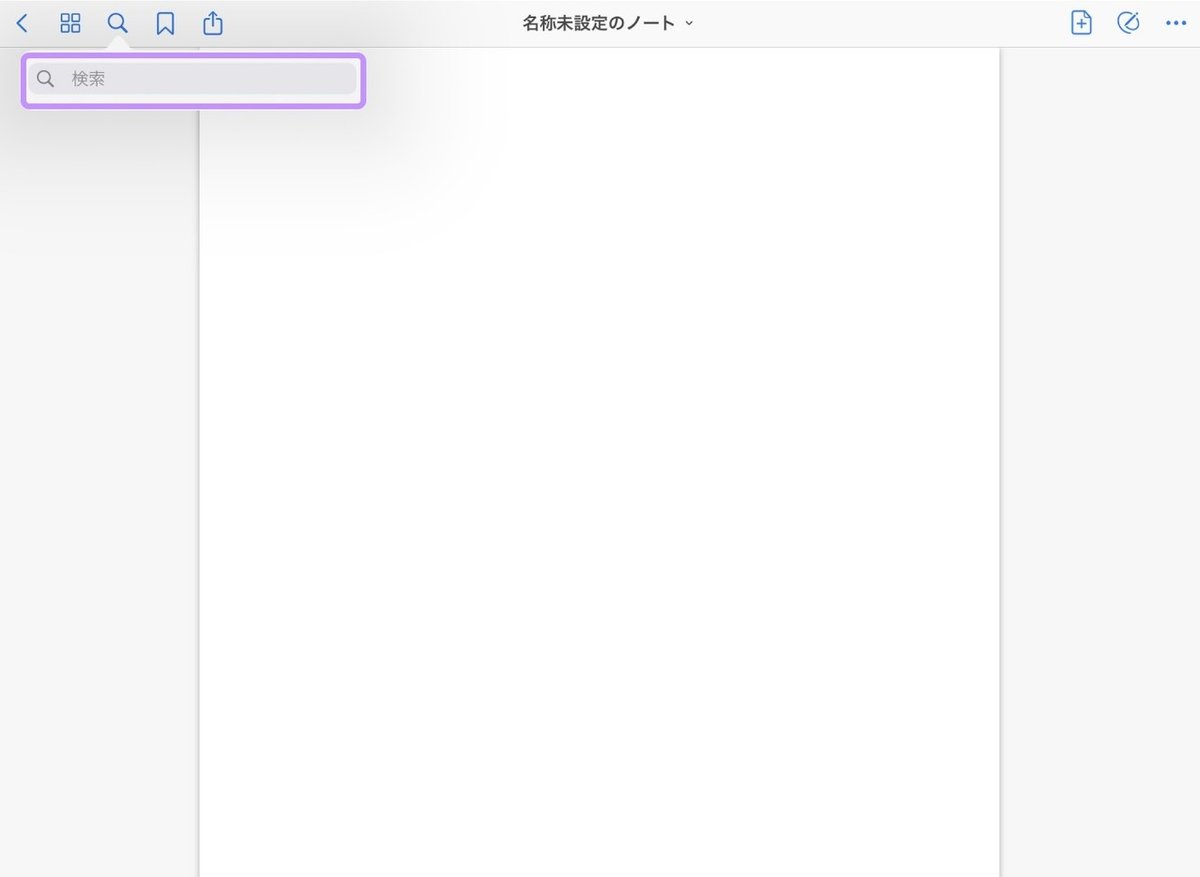Toggle the pen editing mode icon
Image resolution: width=1200 pixels, height=877 pixels.
(x=1128, y=23)
